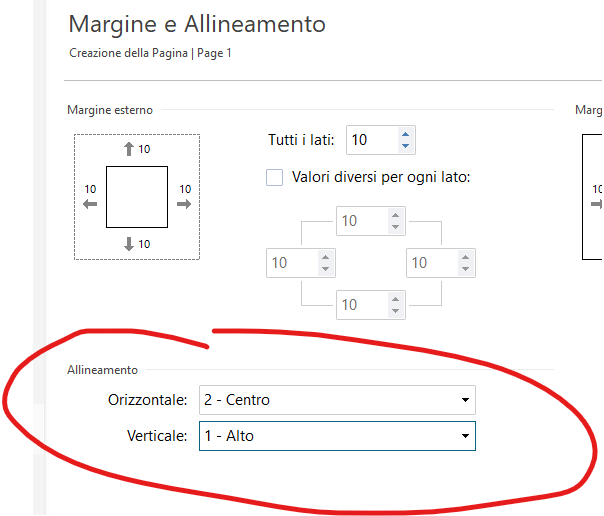Decrease the bottom side margin spinner
This screenshot has height=516, width=604.
(396, 311)
